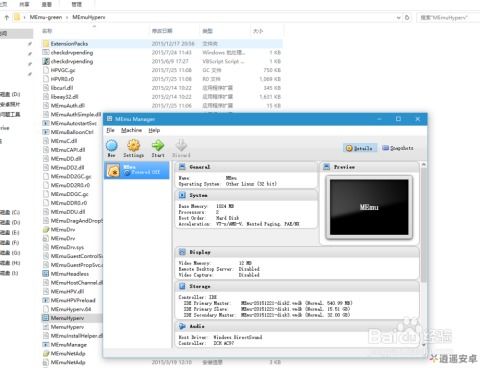Click the General section icon
The image size is (480, 368).
182,167
